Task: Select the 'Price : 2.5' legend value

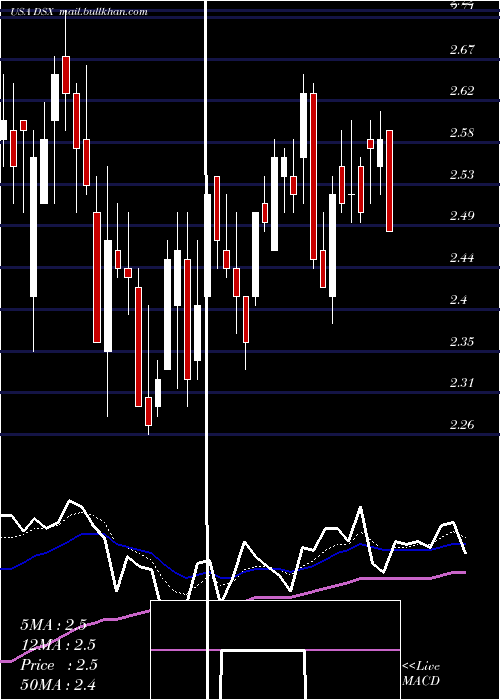Action: pyautogui.click(x=59, y=665)
